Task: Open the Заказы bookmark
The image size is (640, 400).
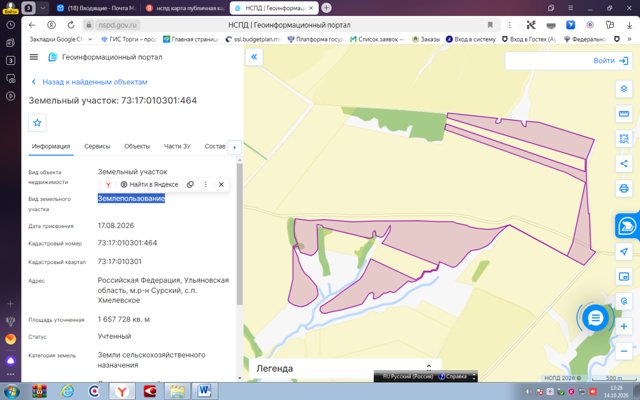Action: (426, 39)
